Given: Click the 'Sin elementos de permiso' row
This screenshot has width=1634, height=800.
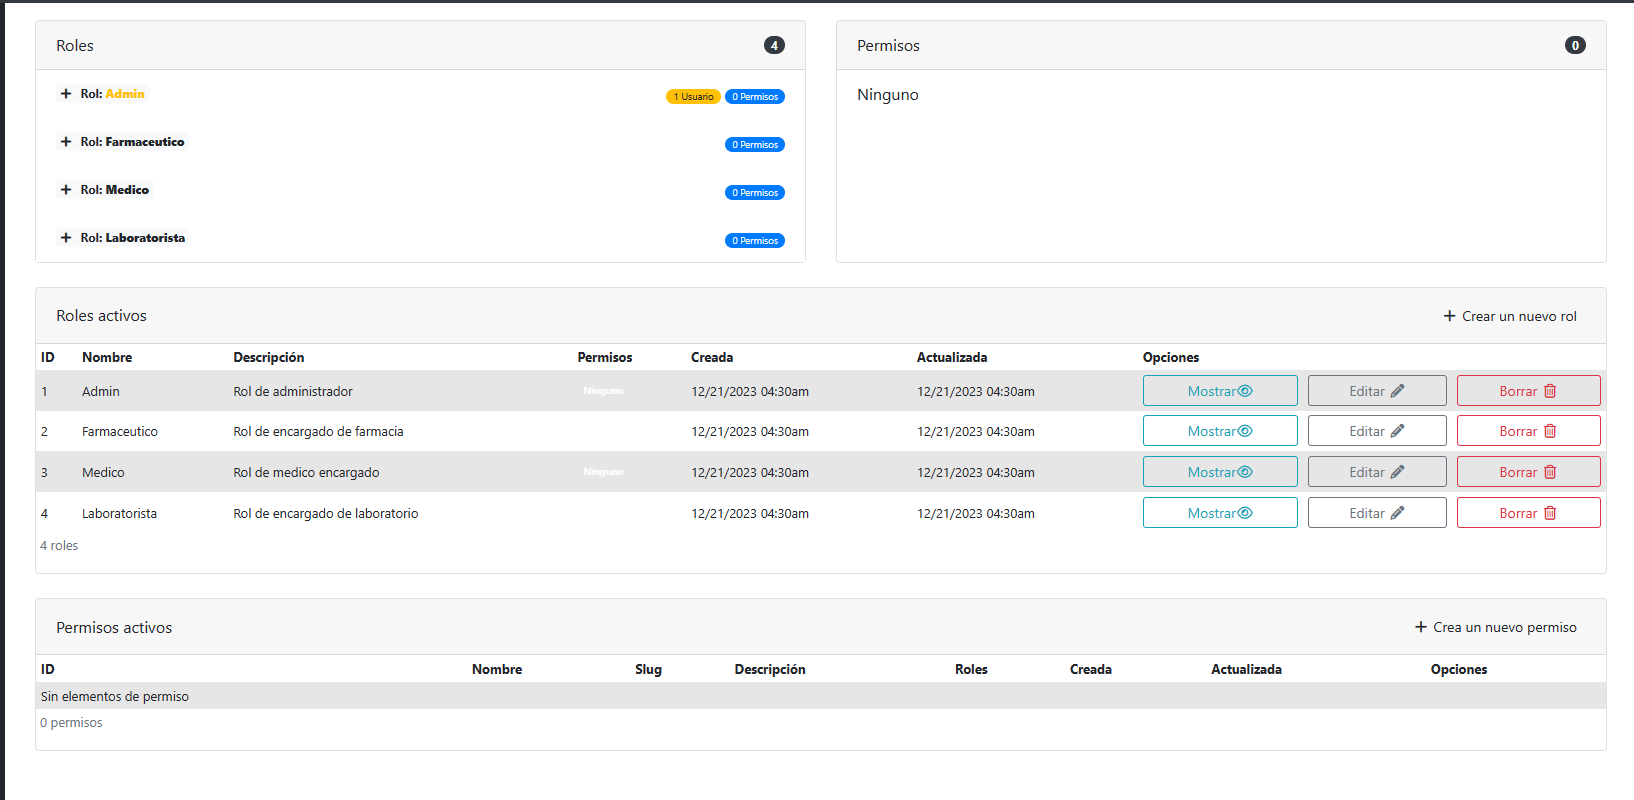Looking at the screenshot, I should click(x=820, y=696).
